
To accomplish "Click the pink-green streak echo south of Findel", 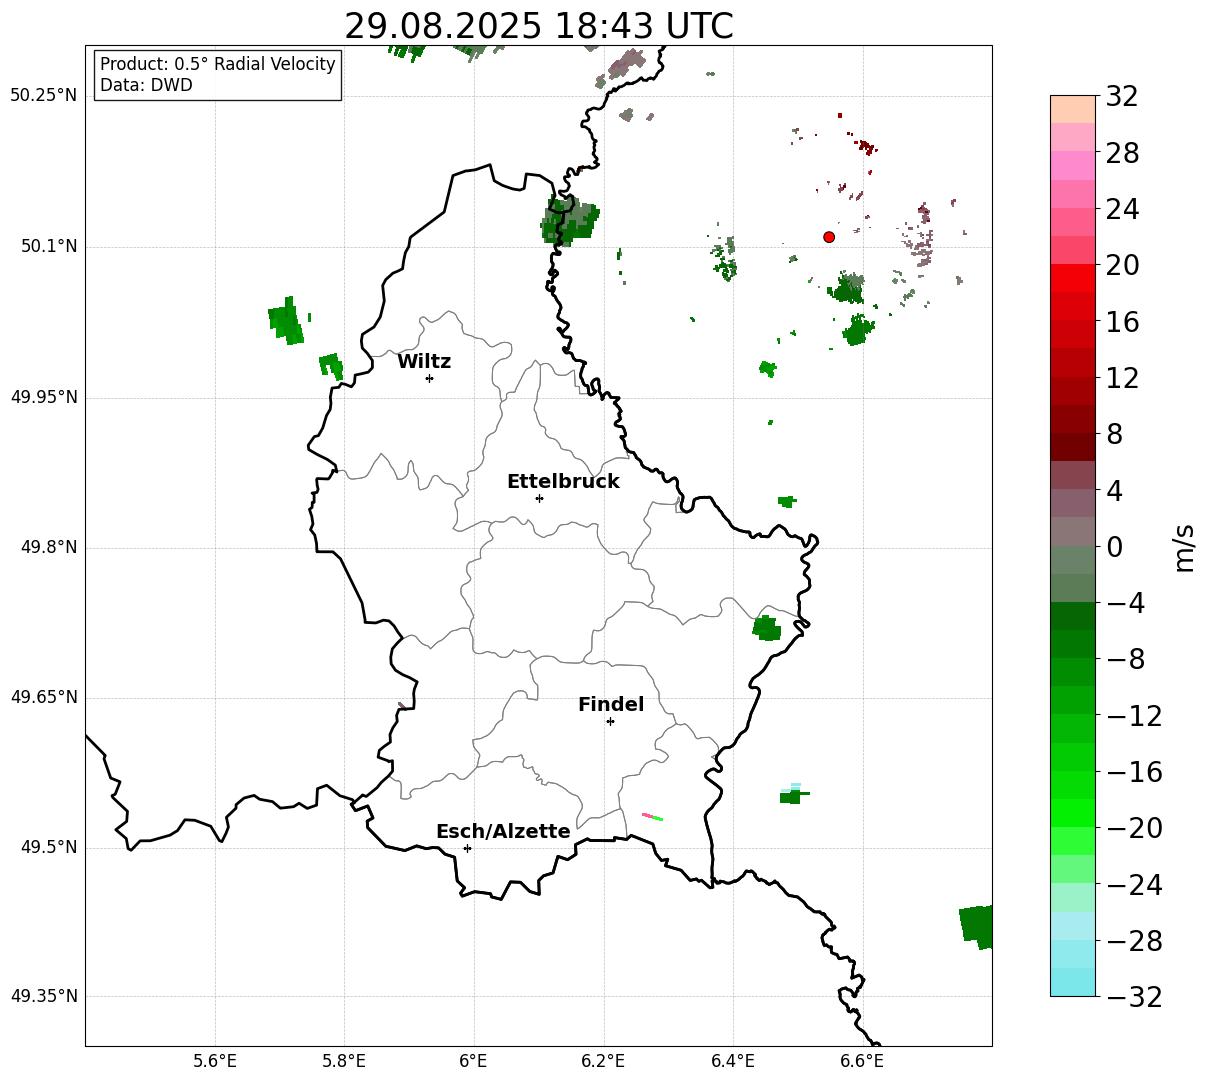I will tap(652, 817).
